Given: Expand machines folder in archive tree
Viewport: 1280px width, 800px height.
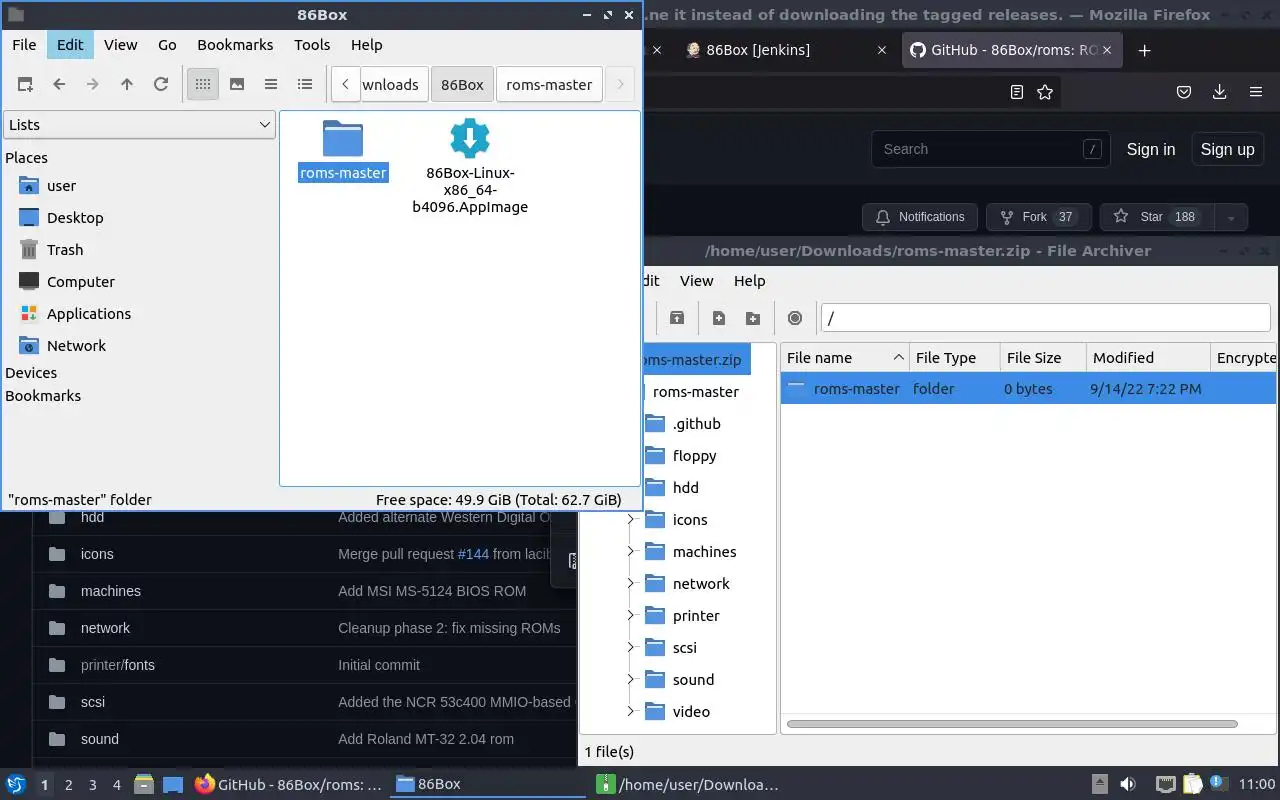Looking at the screenshot, I should 631,552.
